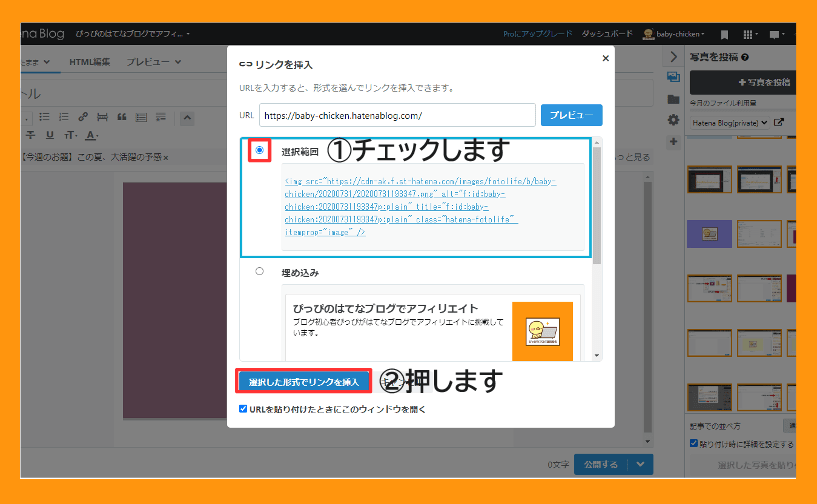Select the purple photo thumbnail
This screenshot has width=817, height=504.
tap(709, 233)
